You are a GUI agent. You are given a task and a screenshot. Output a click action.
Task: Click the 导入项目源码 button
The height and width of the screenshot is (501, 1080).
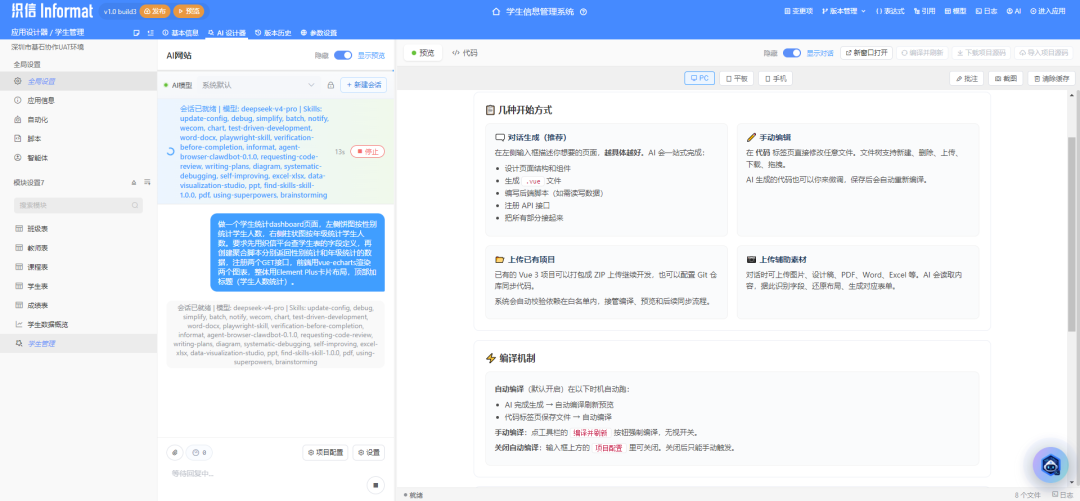tap(1043, 53)
